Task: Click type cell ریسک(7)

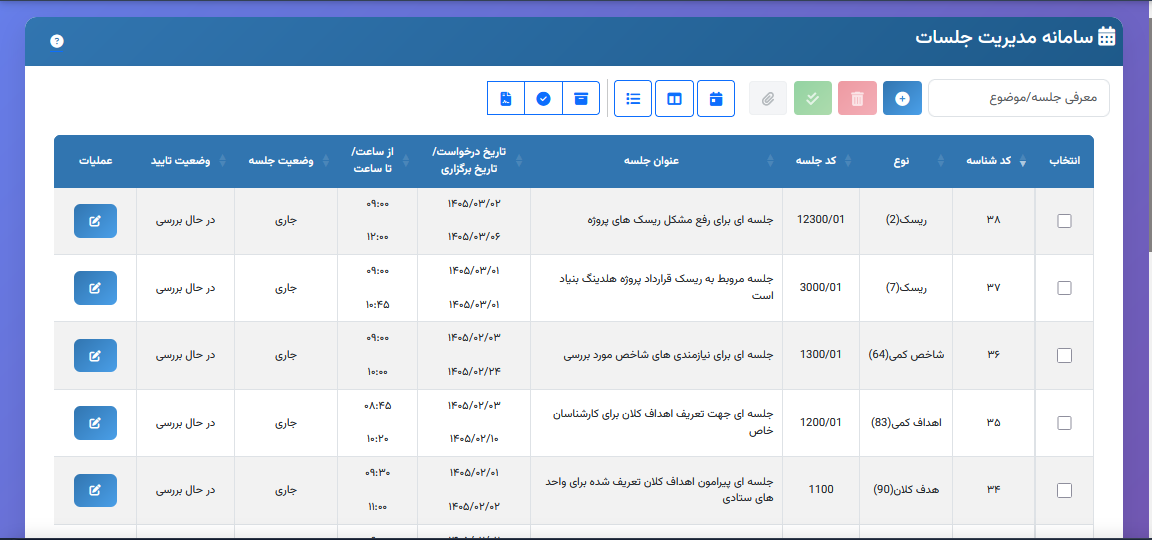Action: click(x=907, y=289)
